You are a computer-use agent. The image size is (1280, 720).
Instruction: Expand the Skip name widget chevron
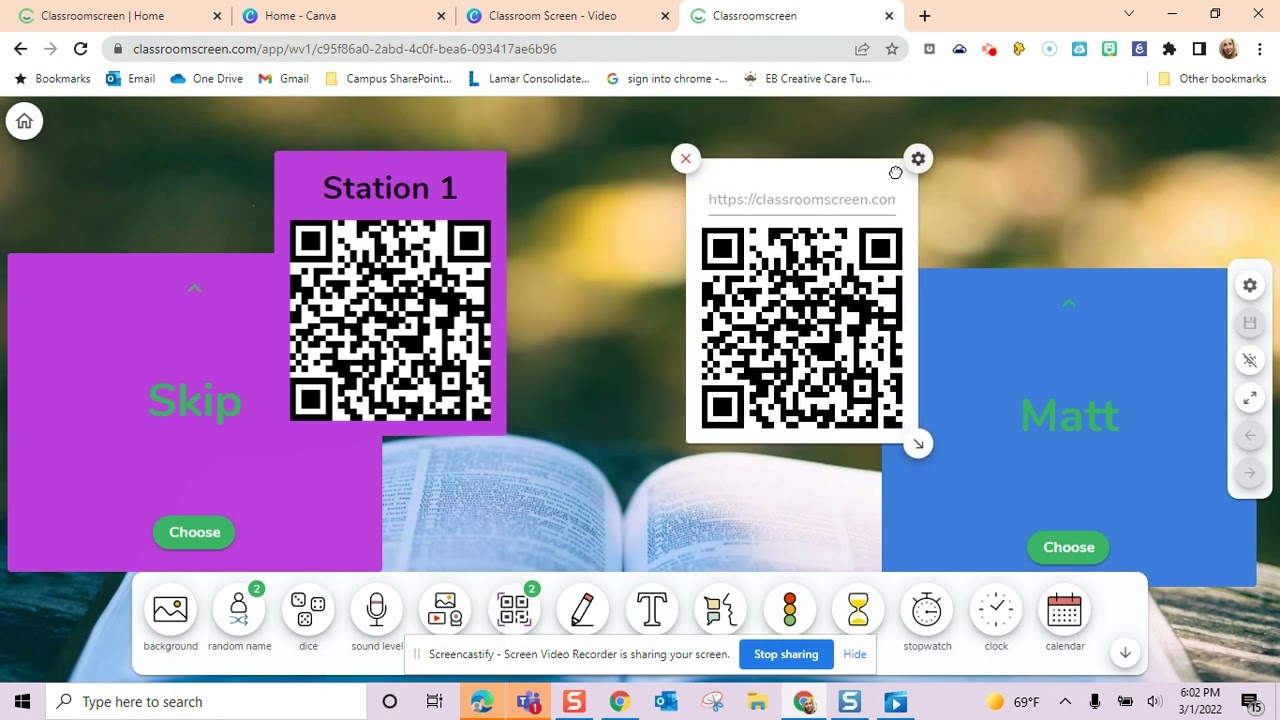pyautogui.click(x=195, y=289)
